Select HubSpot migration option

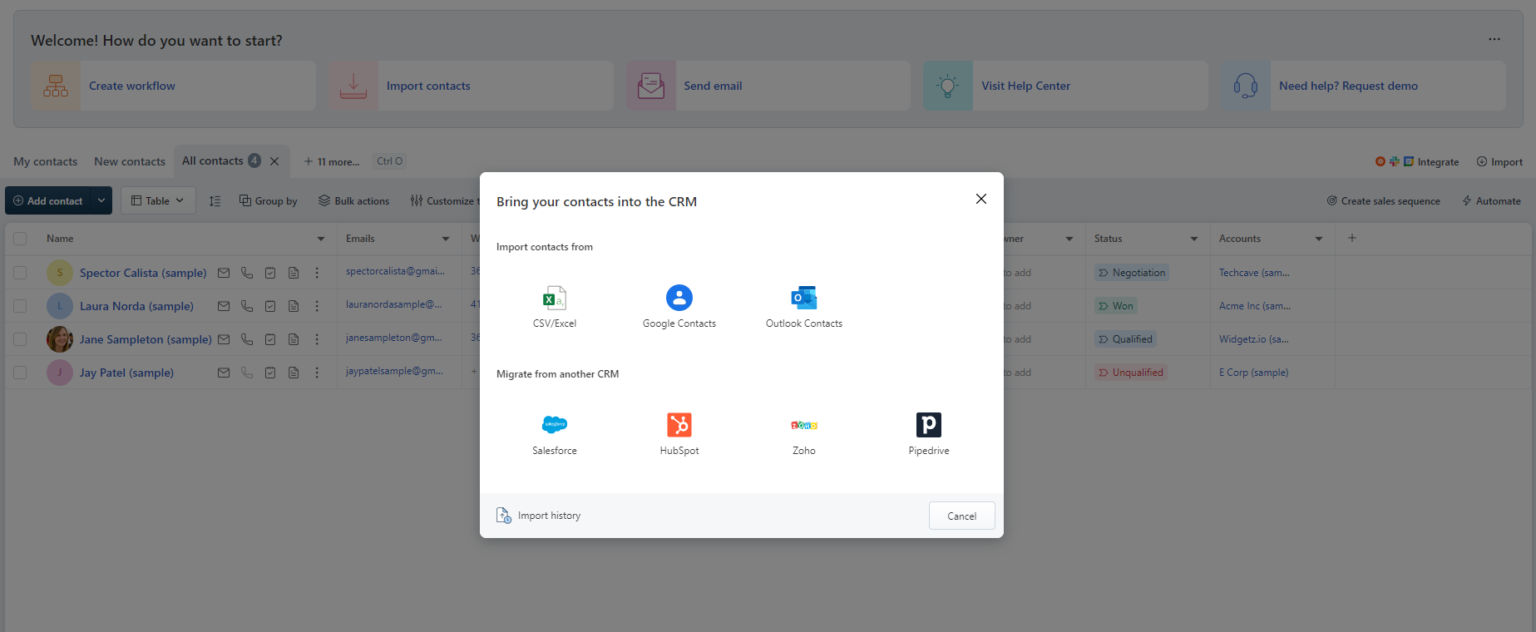click(679, 432)
